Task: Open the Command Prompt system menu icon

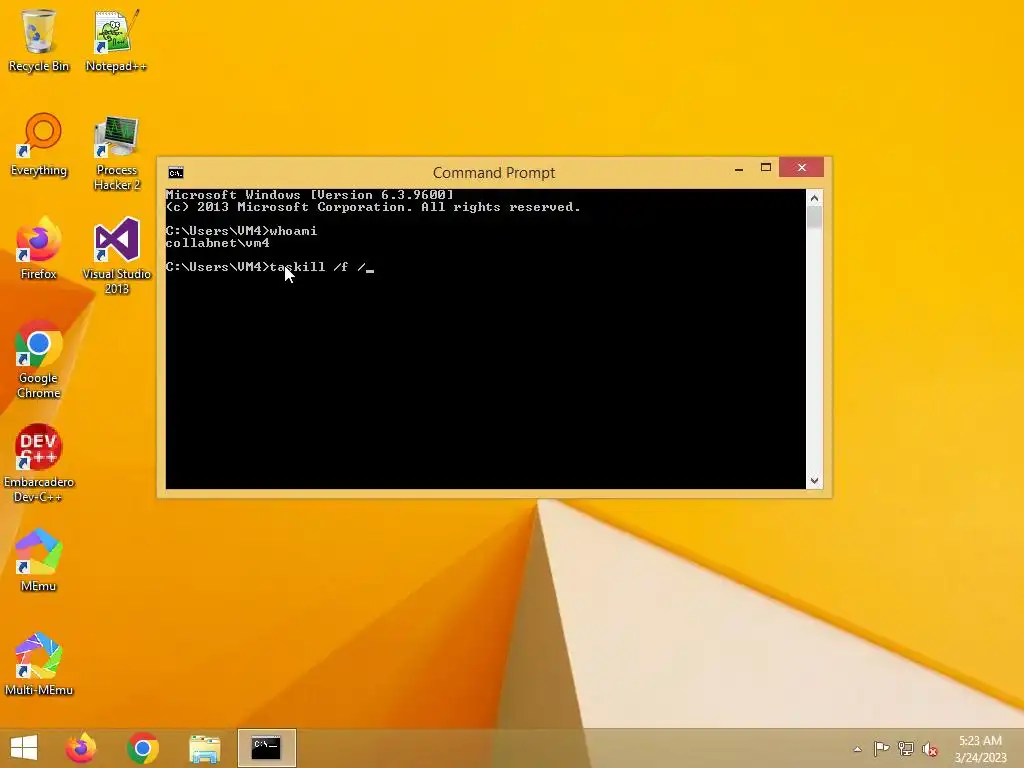Action: (x=176, y=172)
